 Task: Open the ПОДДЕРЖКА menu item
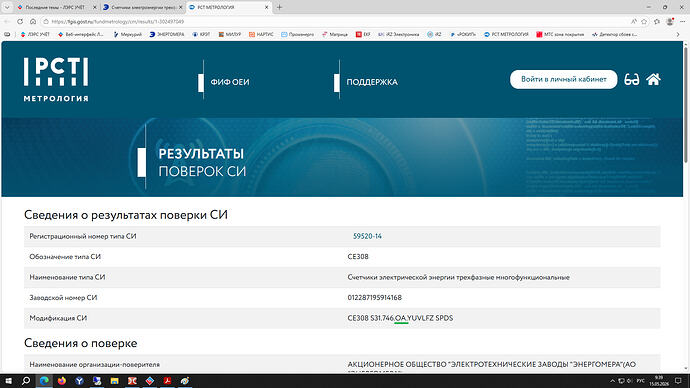[x=372, y=82]
